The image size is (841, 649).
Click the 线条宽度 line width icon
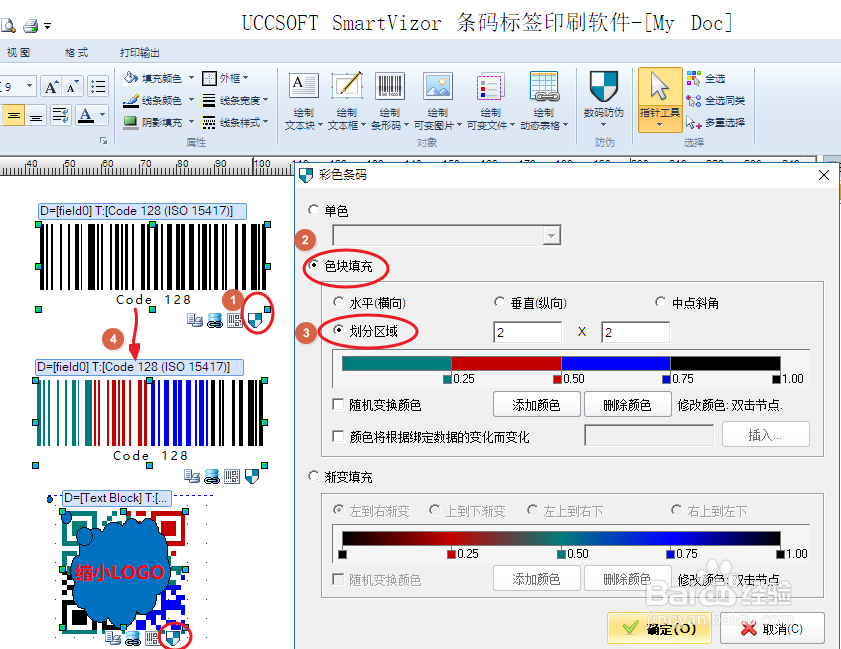click(x=209, y=100)
